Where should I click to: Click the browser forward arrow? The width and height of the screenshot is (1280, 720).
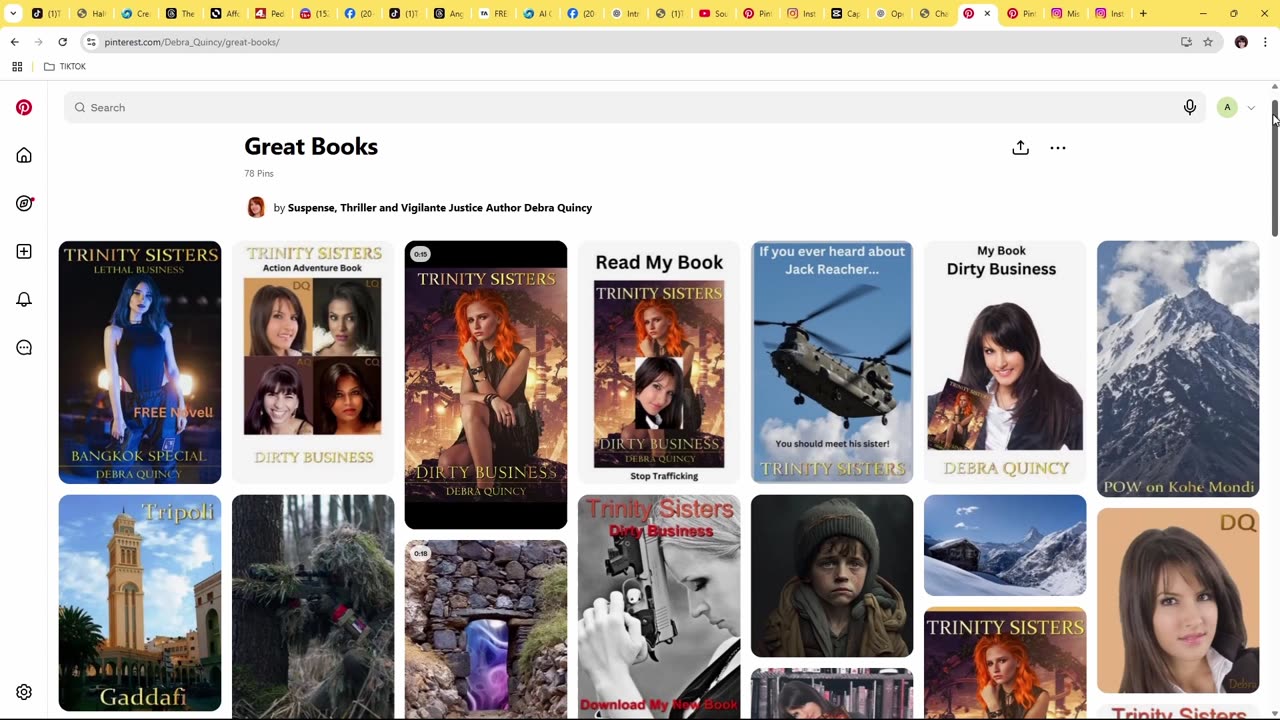(x=38, y=42)
